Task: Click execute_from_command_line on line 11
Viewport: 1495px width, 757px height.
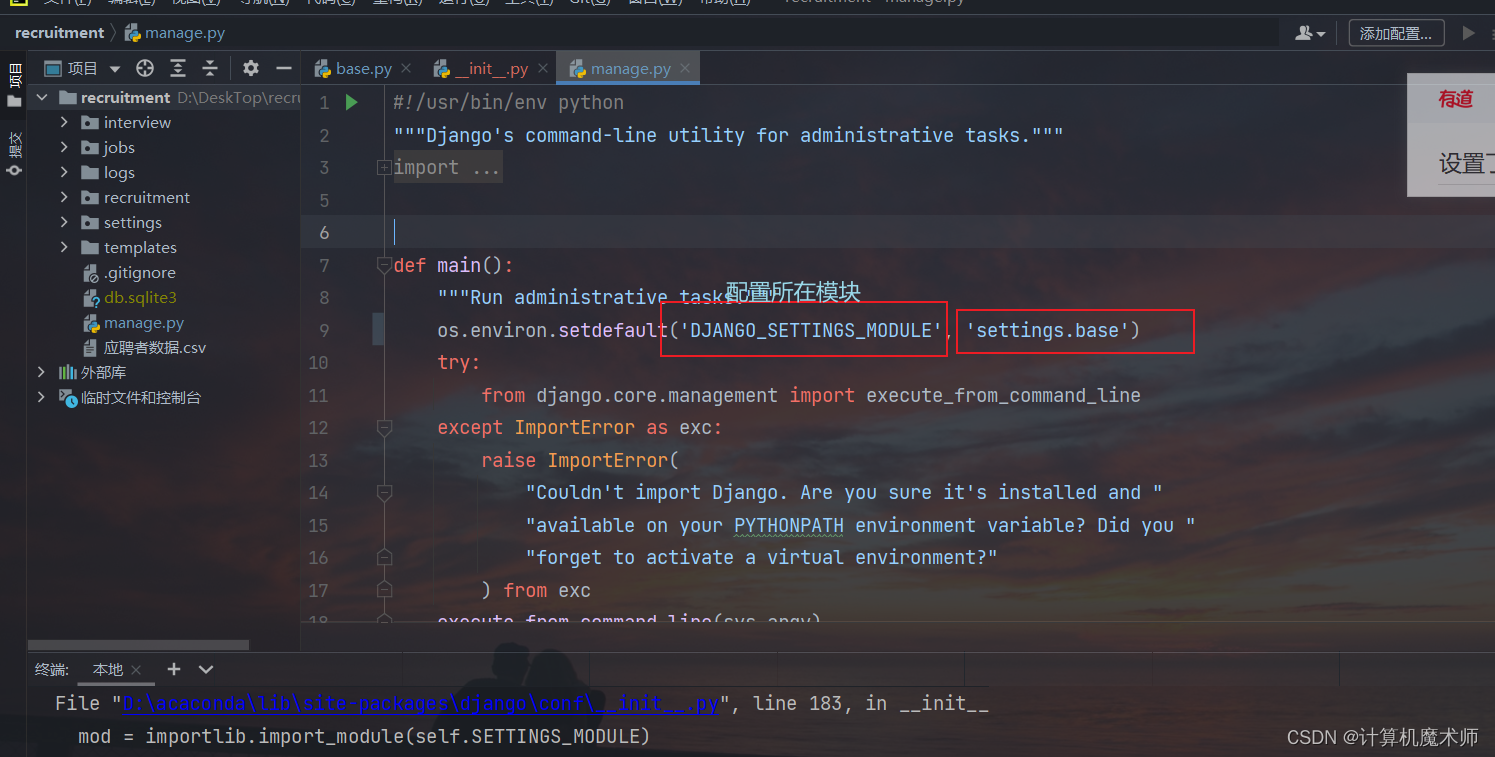Action: tap(1003, 395)
